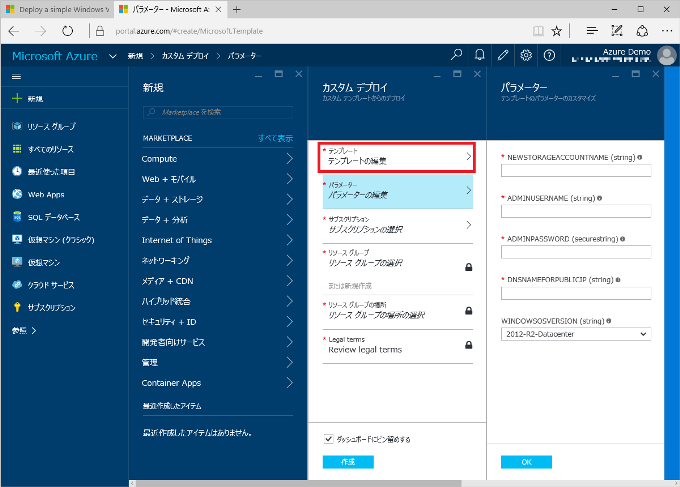
Task: Click the pencil edit dashboard icon
Action: 503,55
